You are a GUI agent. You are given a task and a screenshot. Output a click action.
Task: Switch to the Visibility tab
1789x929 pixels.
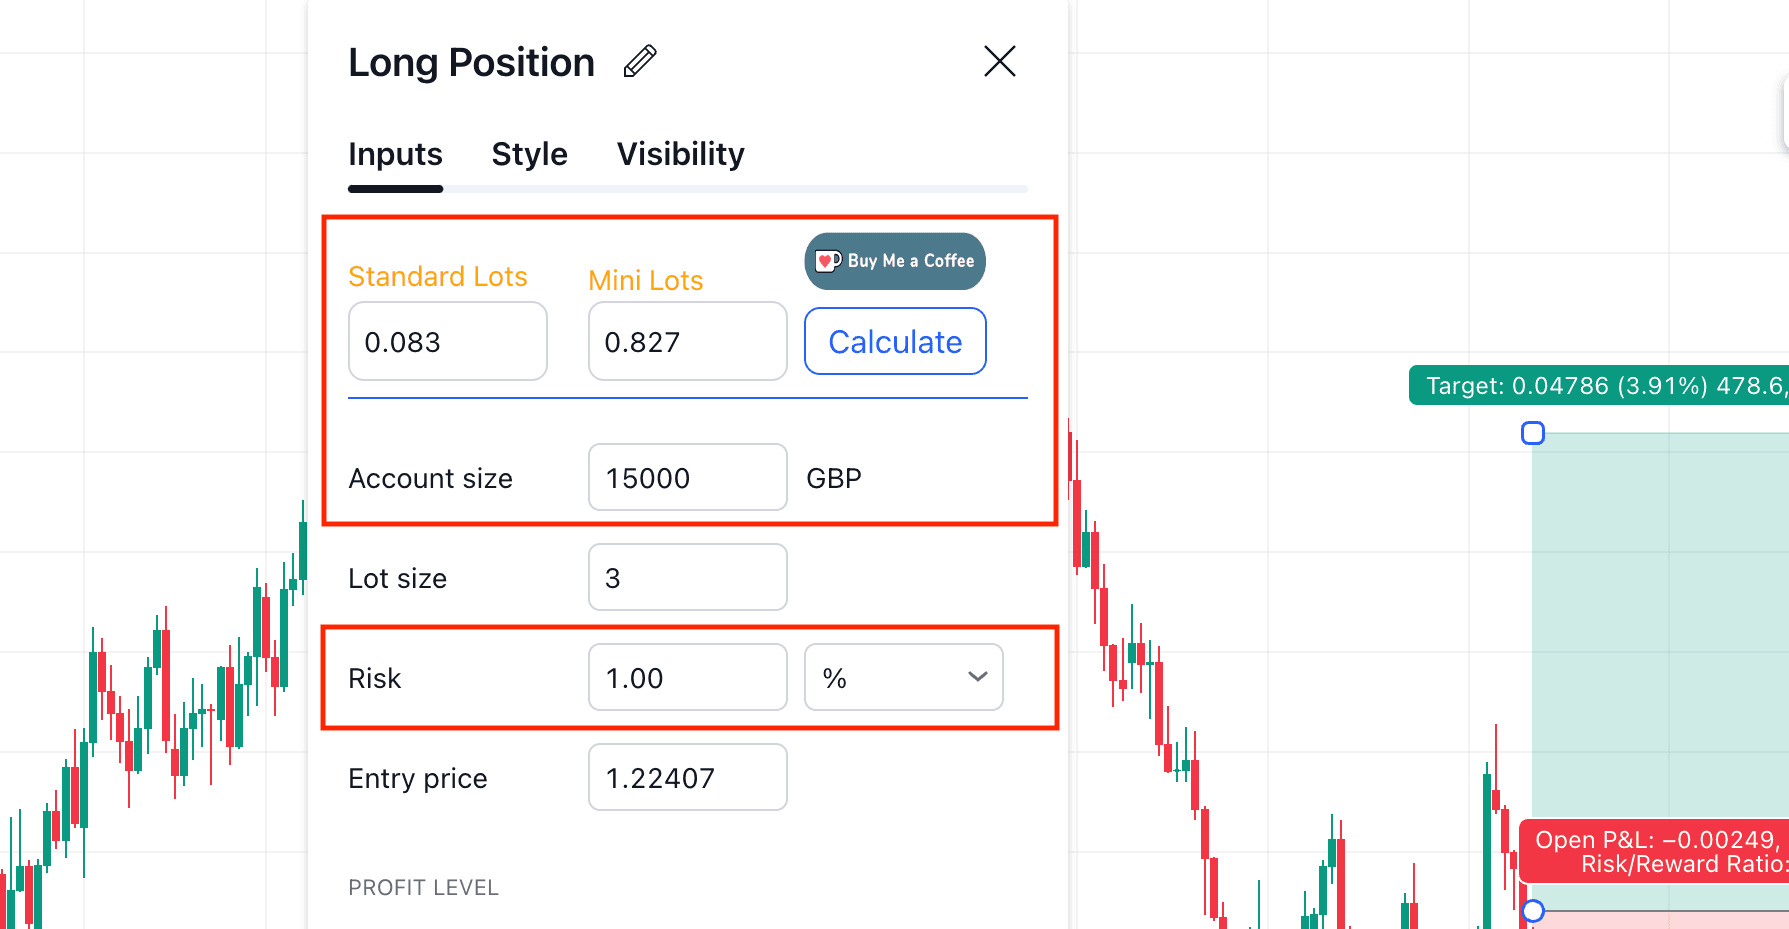(680, 154)
